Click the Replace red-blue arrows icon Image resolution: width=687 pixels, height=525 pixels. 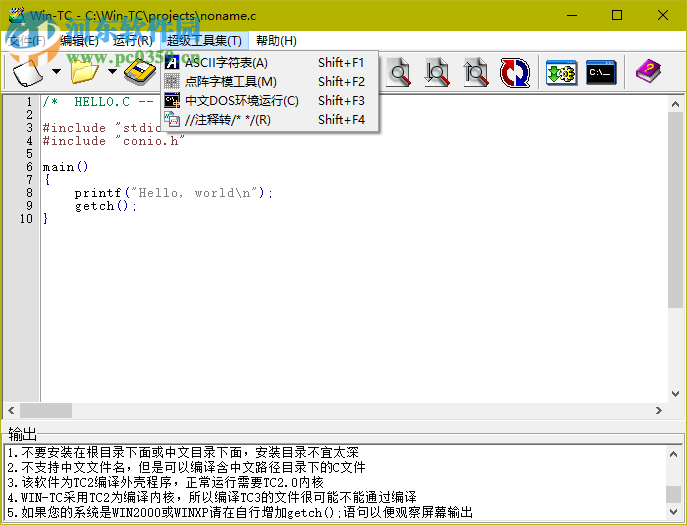(x=515, y=72)
